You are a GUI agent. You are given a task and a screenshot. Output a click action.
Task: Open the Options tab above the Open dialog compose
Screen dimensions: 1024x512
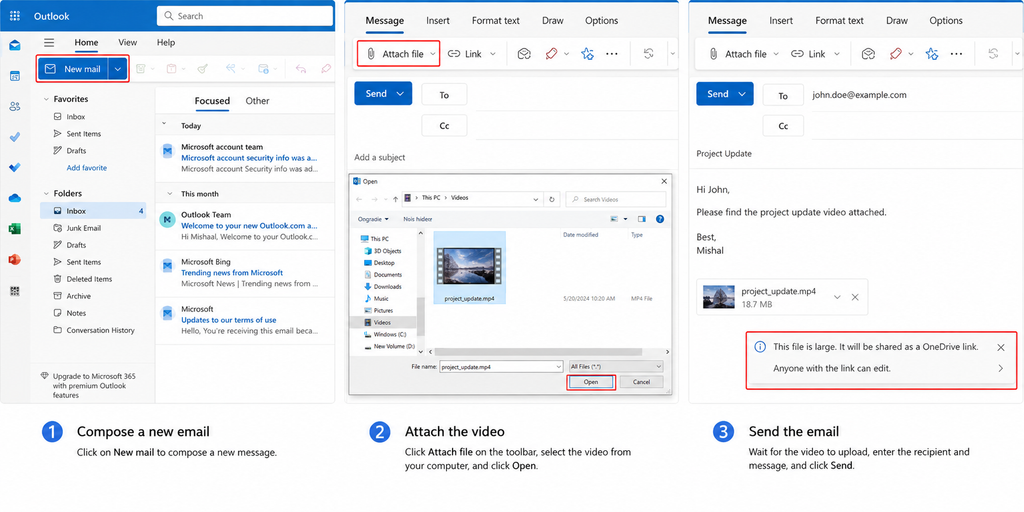tap(601, 20)
